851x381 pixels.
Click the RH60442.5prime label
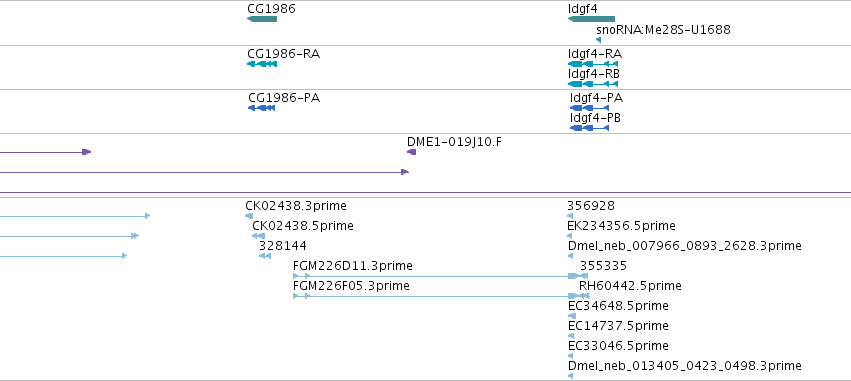click(630, 285)
